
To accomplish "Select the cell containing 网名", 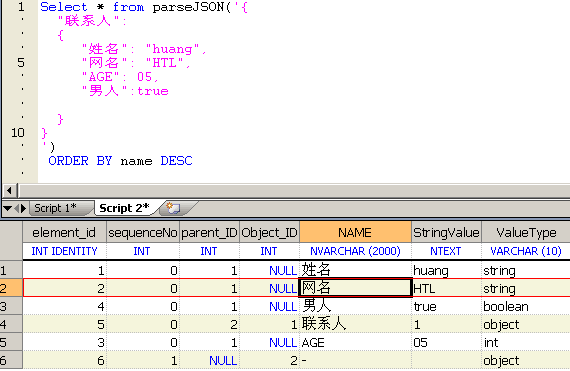I will click(x=355, y=288).
